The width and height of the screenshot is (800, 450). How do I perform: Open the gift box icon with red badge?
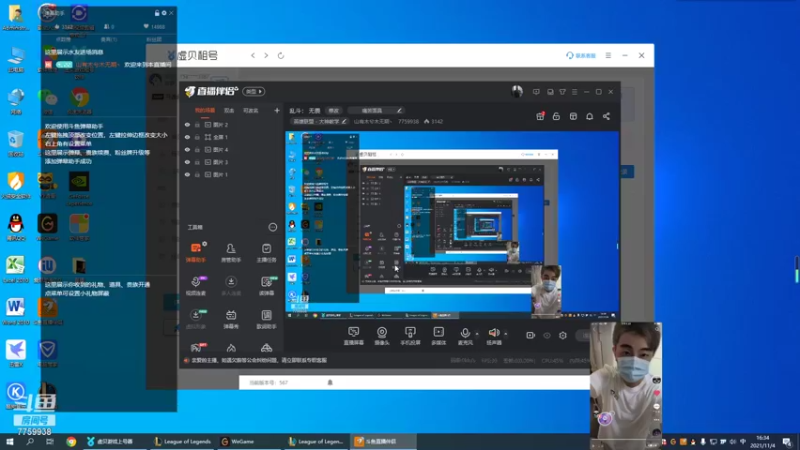[540, 116]
